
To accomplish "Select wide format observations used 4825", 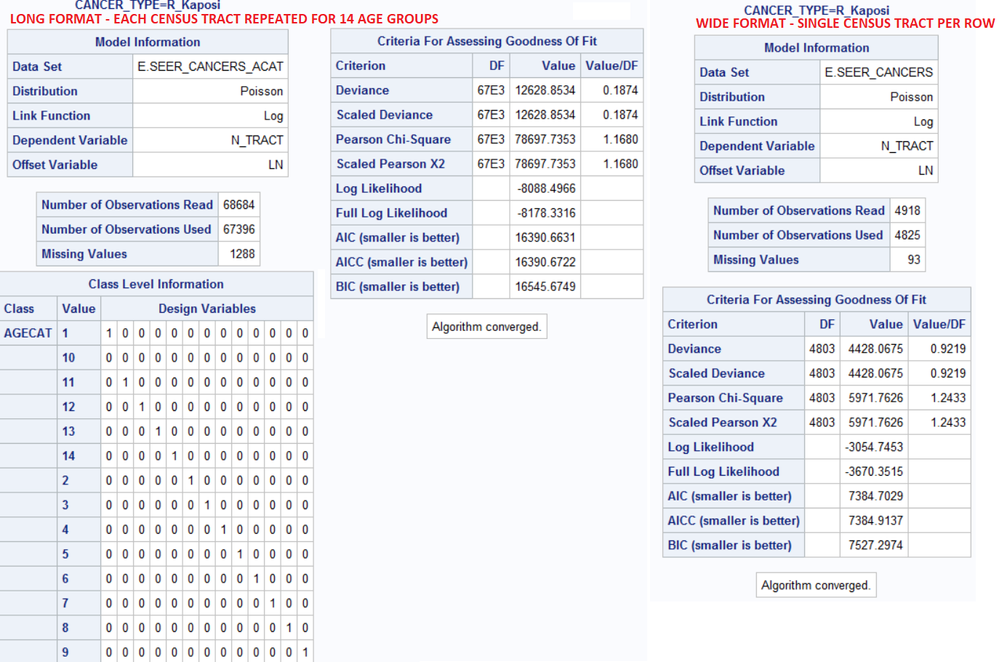I will (x=907, y=235).
